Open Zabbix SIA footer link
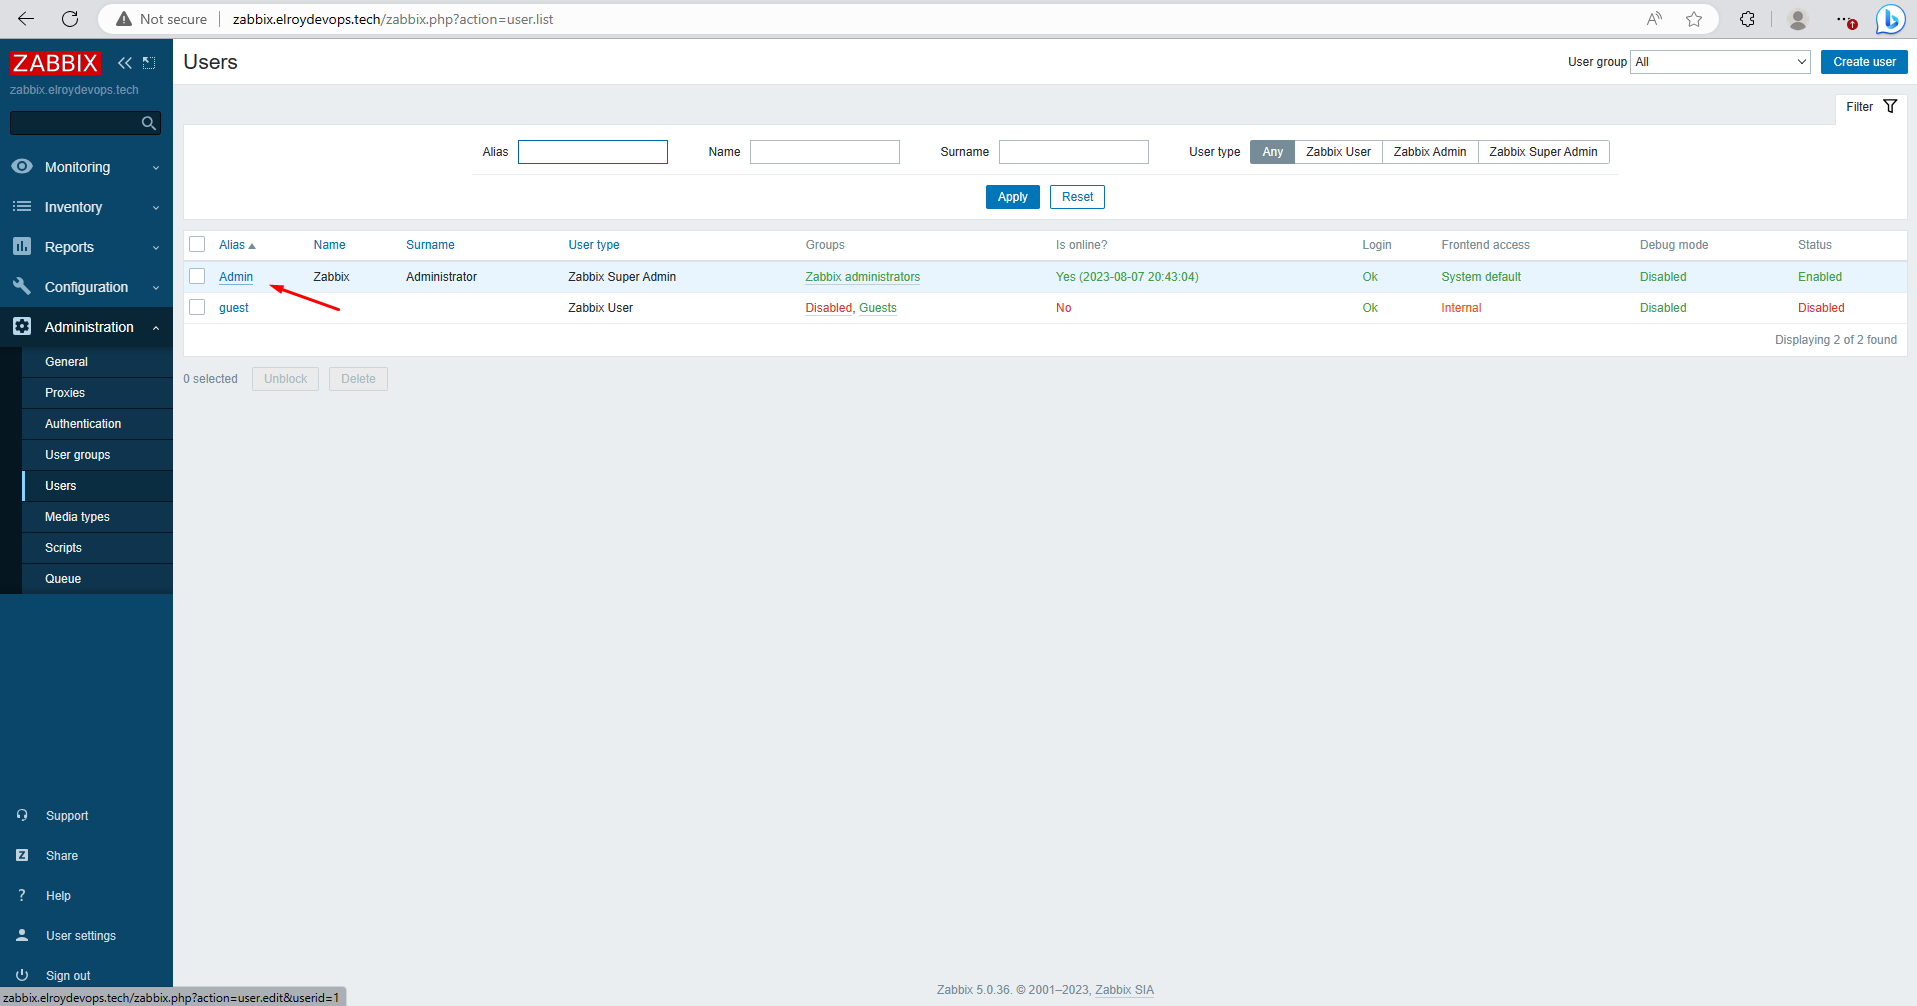This screenshot has width=1917, height=1006. pos(1124,990)
